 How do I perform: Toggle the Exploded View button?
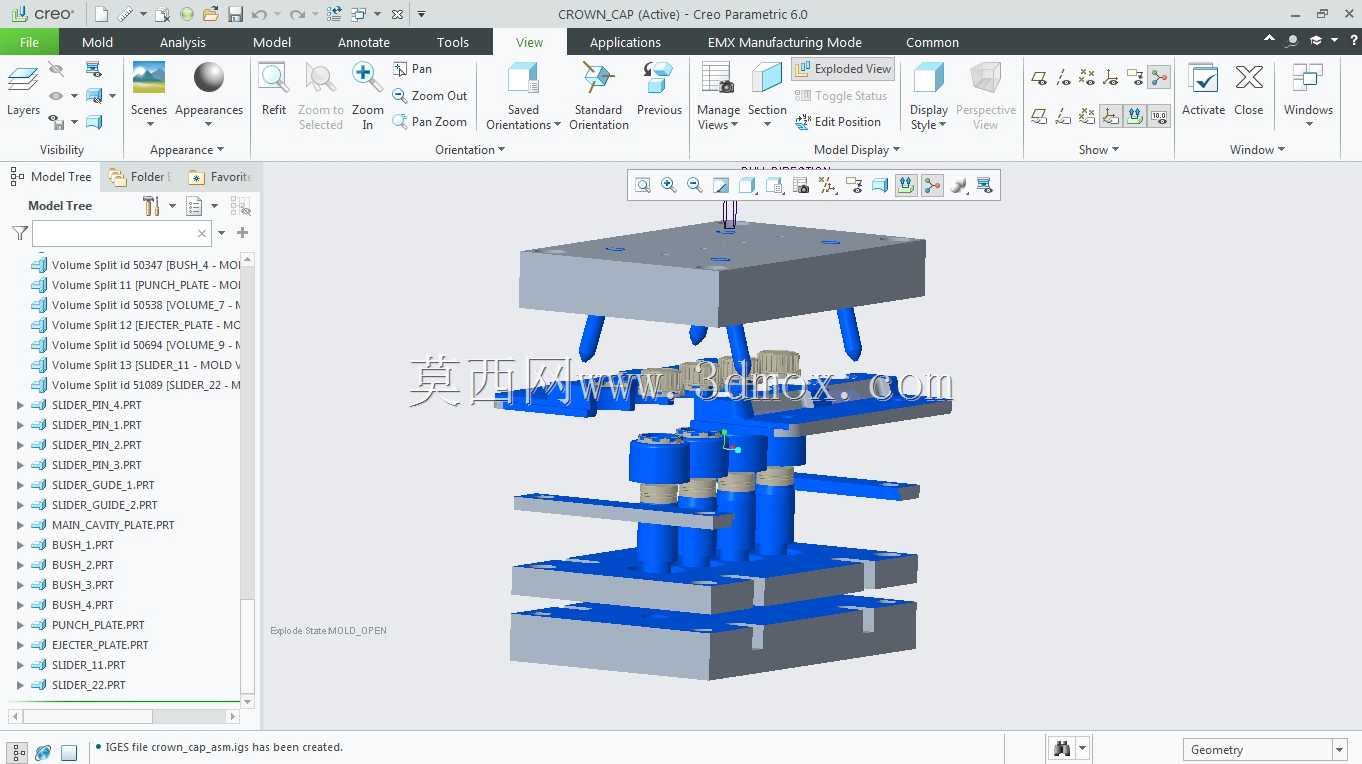843,69
